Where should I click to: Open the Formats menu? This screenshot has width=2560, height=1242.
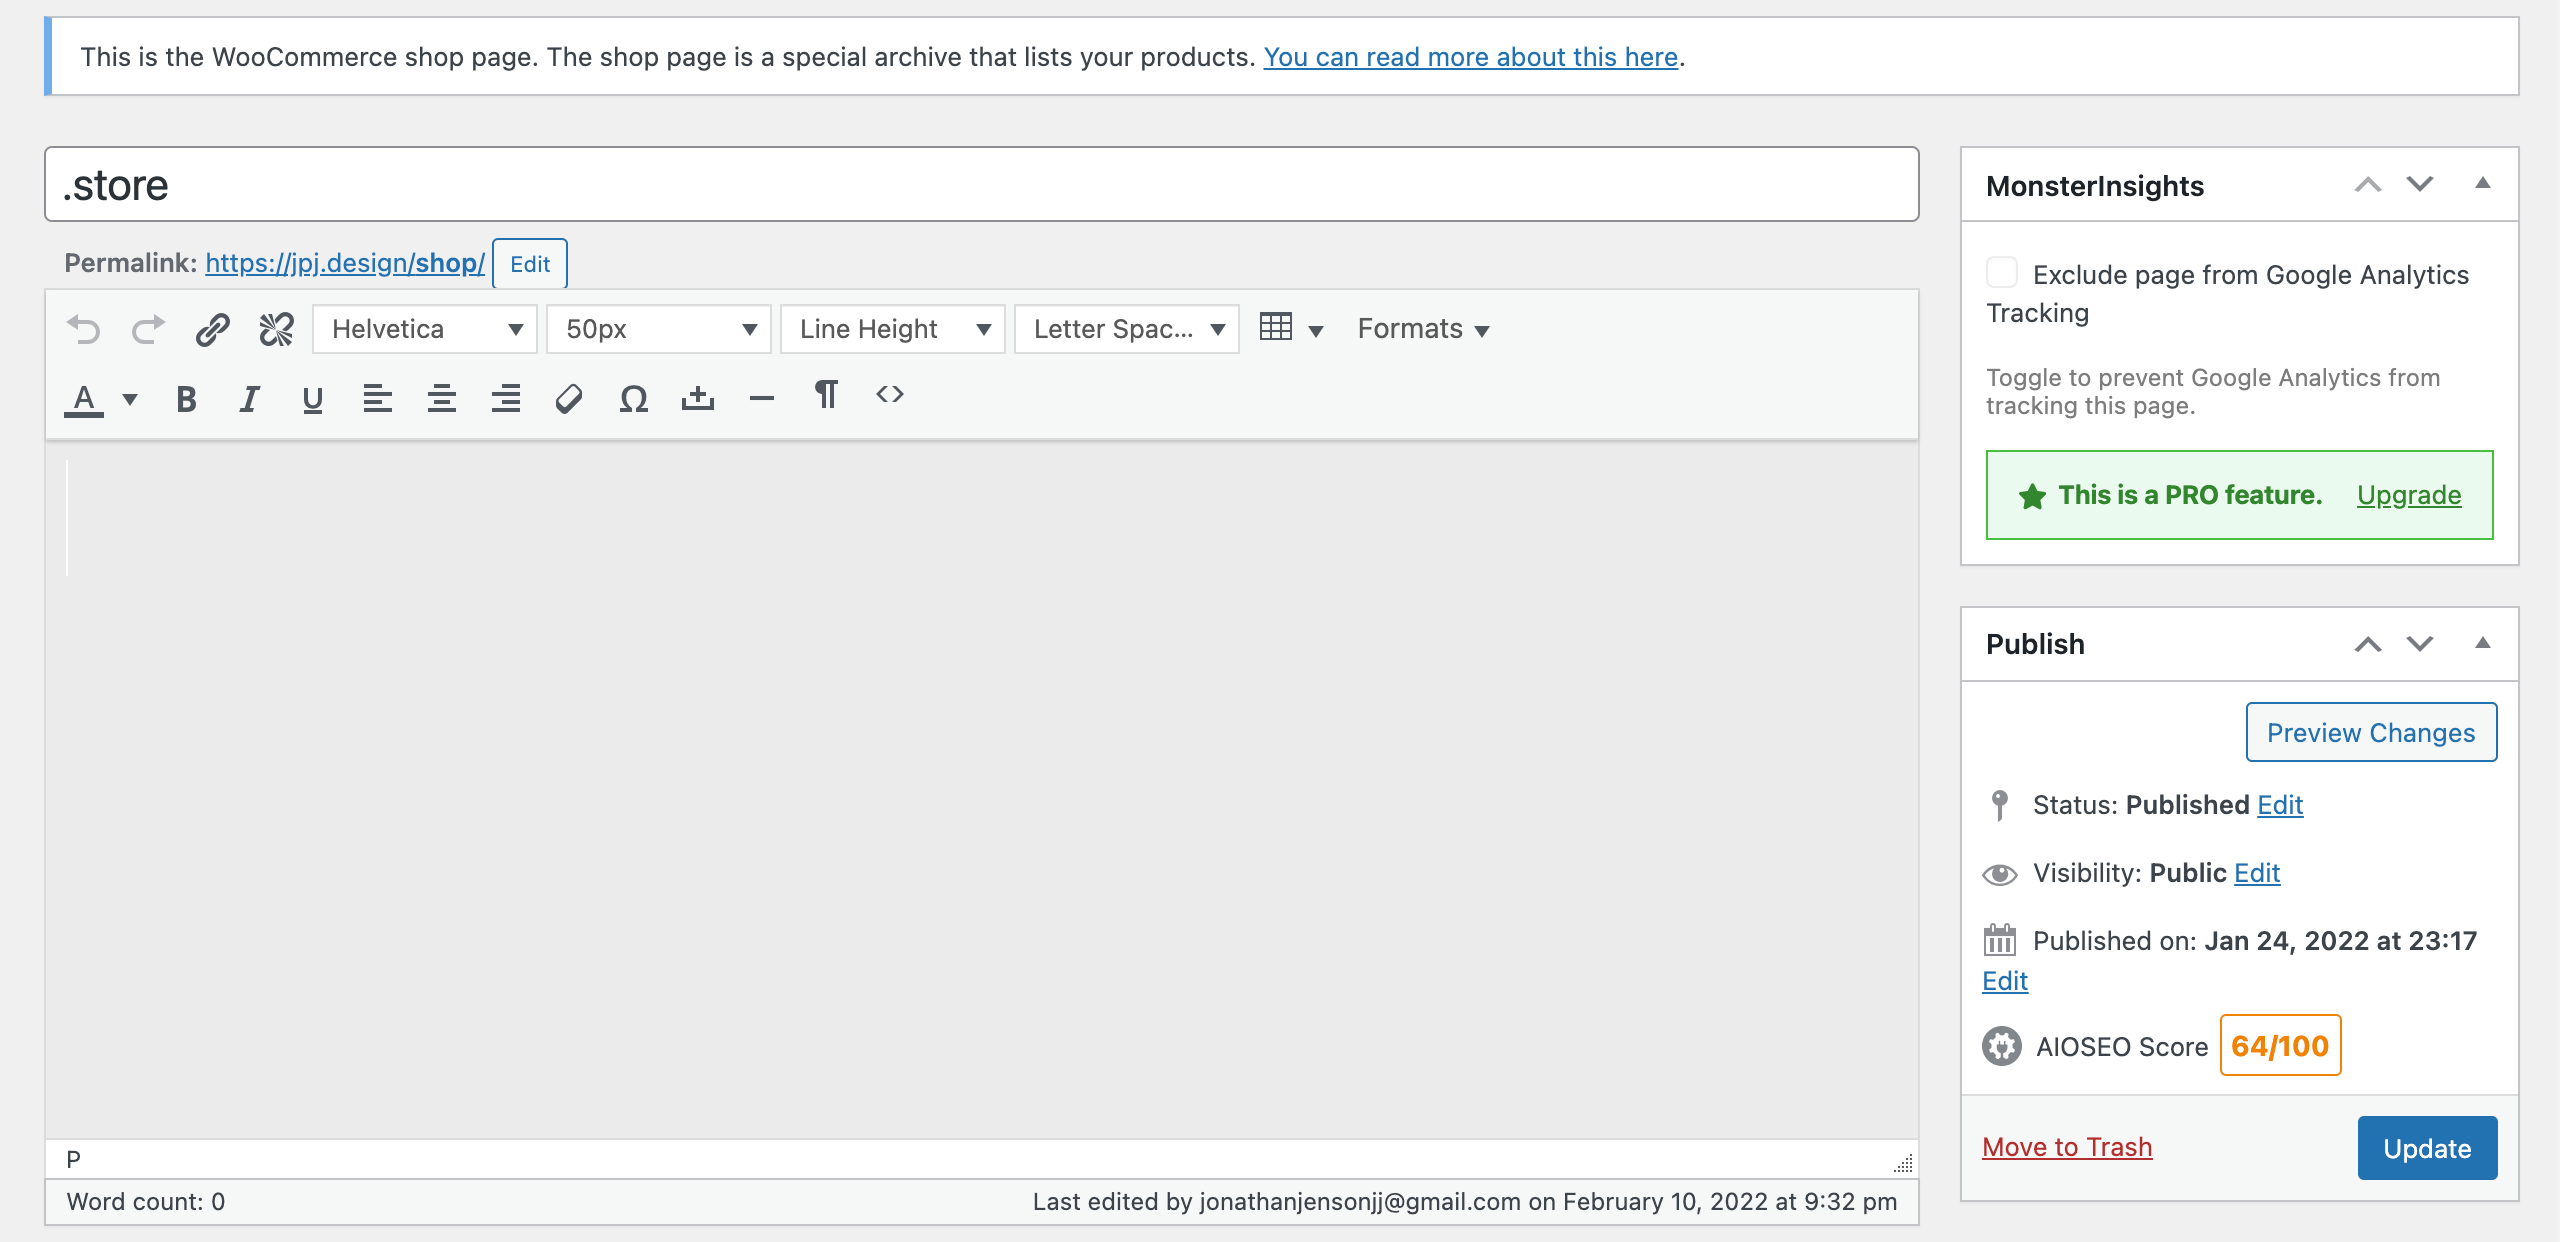point(1422,329)
